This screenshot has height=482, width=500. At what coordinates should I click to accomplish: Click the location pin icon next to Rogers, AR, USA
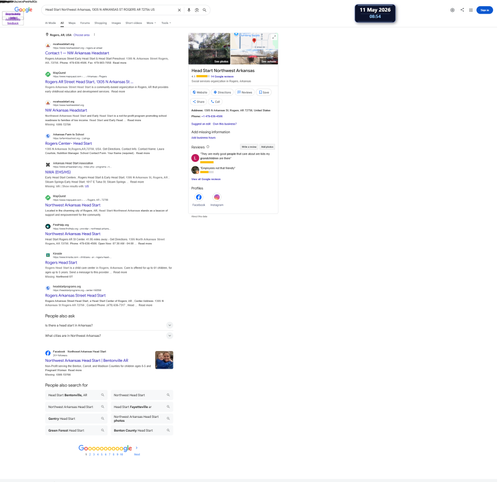click(x=47, y=35)
